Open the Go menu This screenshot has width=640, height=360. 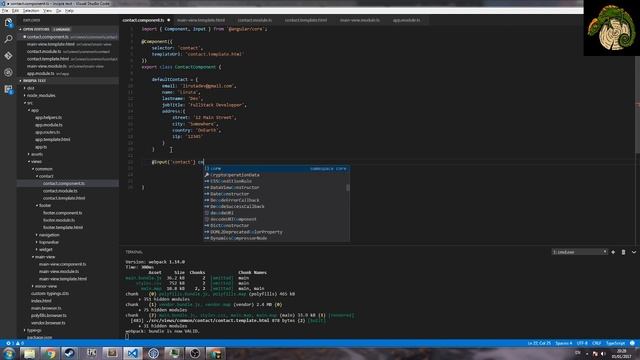58,11
